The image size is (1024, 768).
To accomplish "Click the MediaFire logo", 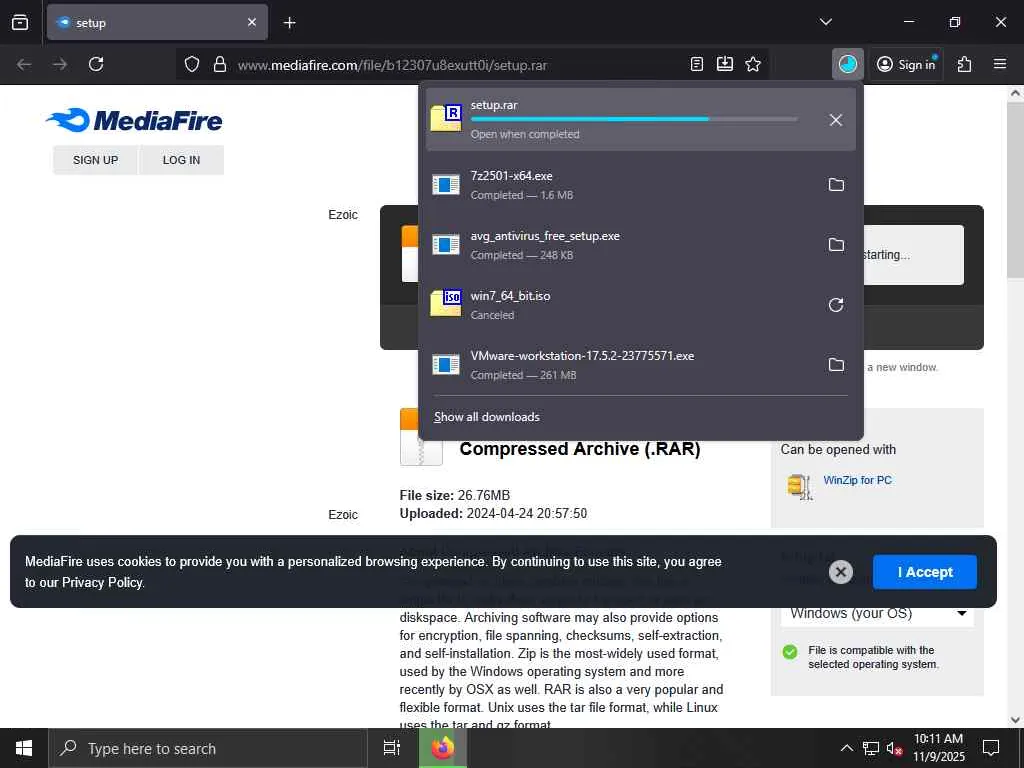I will point(135,120).
